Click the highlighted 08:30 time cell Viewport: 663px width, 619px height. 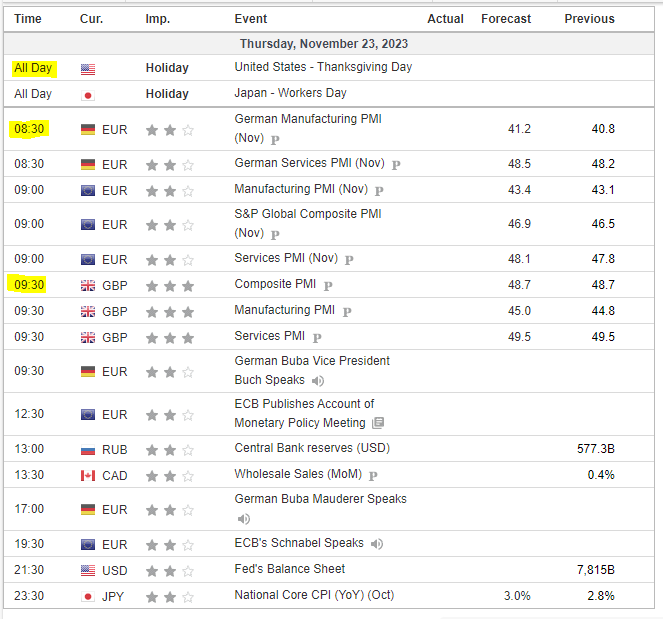click(29, 129)
